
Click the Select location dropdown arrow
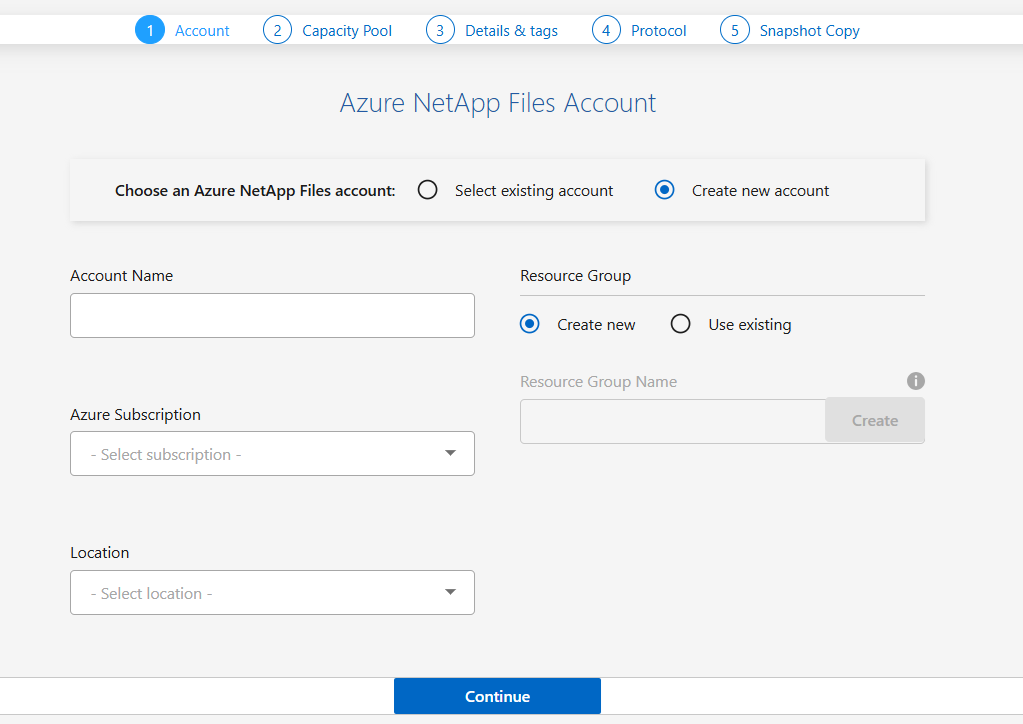(x=450, y=593)
